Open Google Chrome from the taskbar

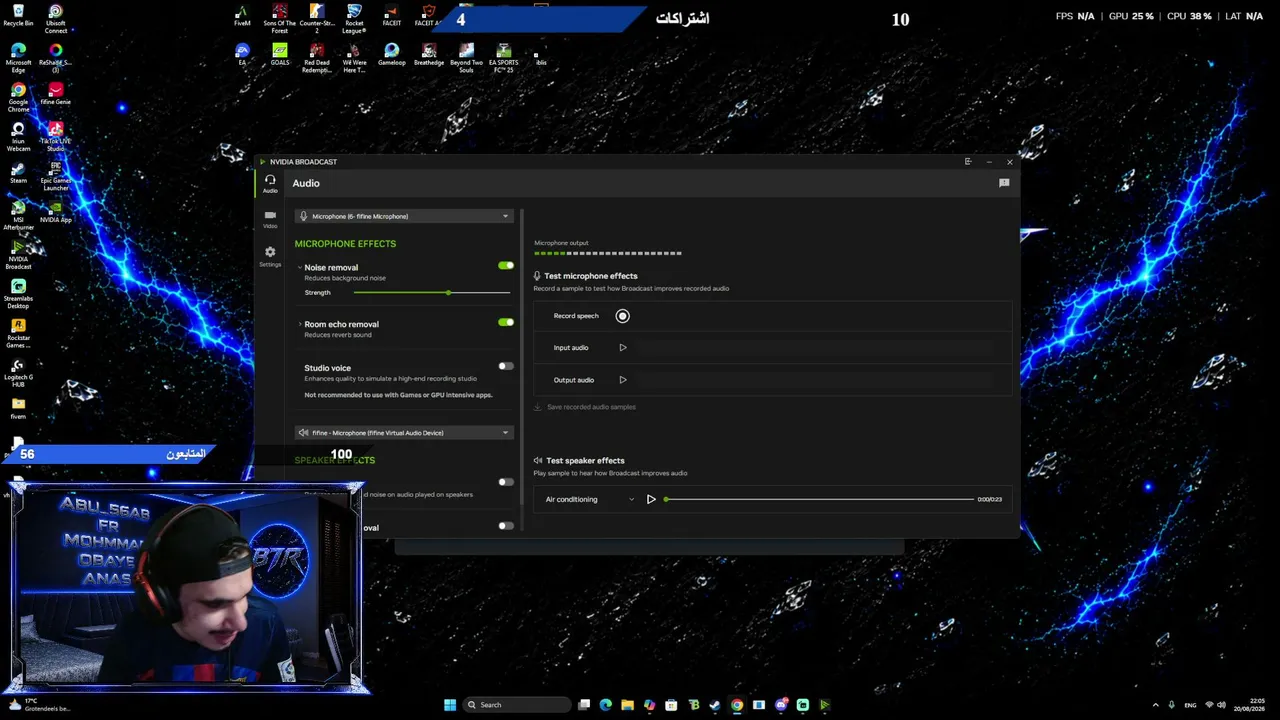pos(737,705)
